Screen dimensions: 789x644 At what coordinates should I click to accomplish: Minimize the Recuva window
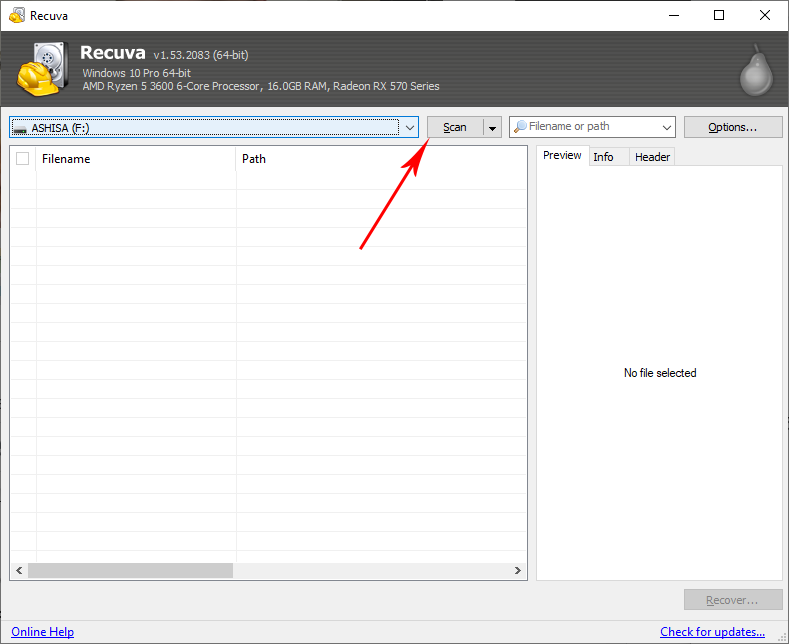[x=674, y=15]
